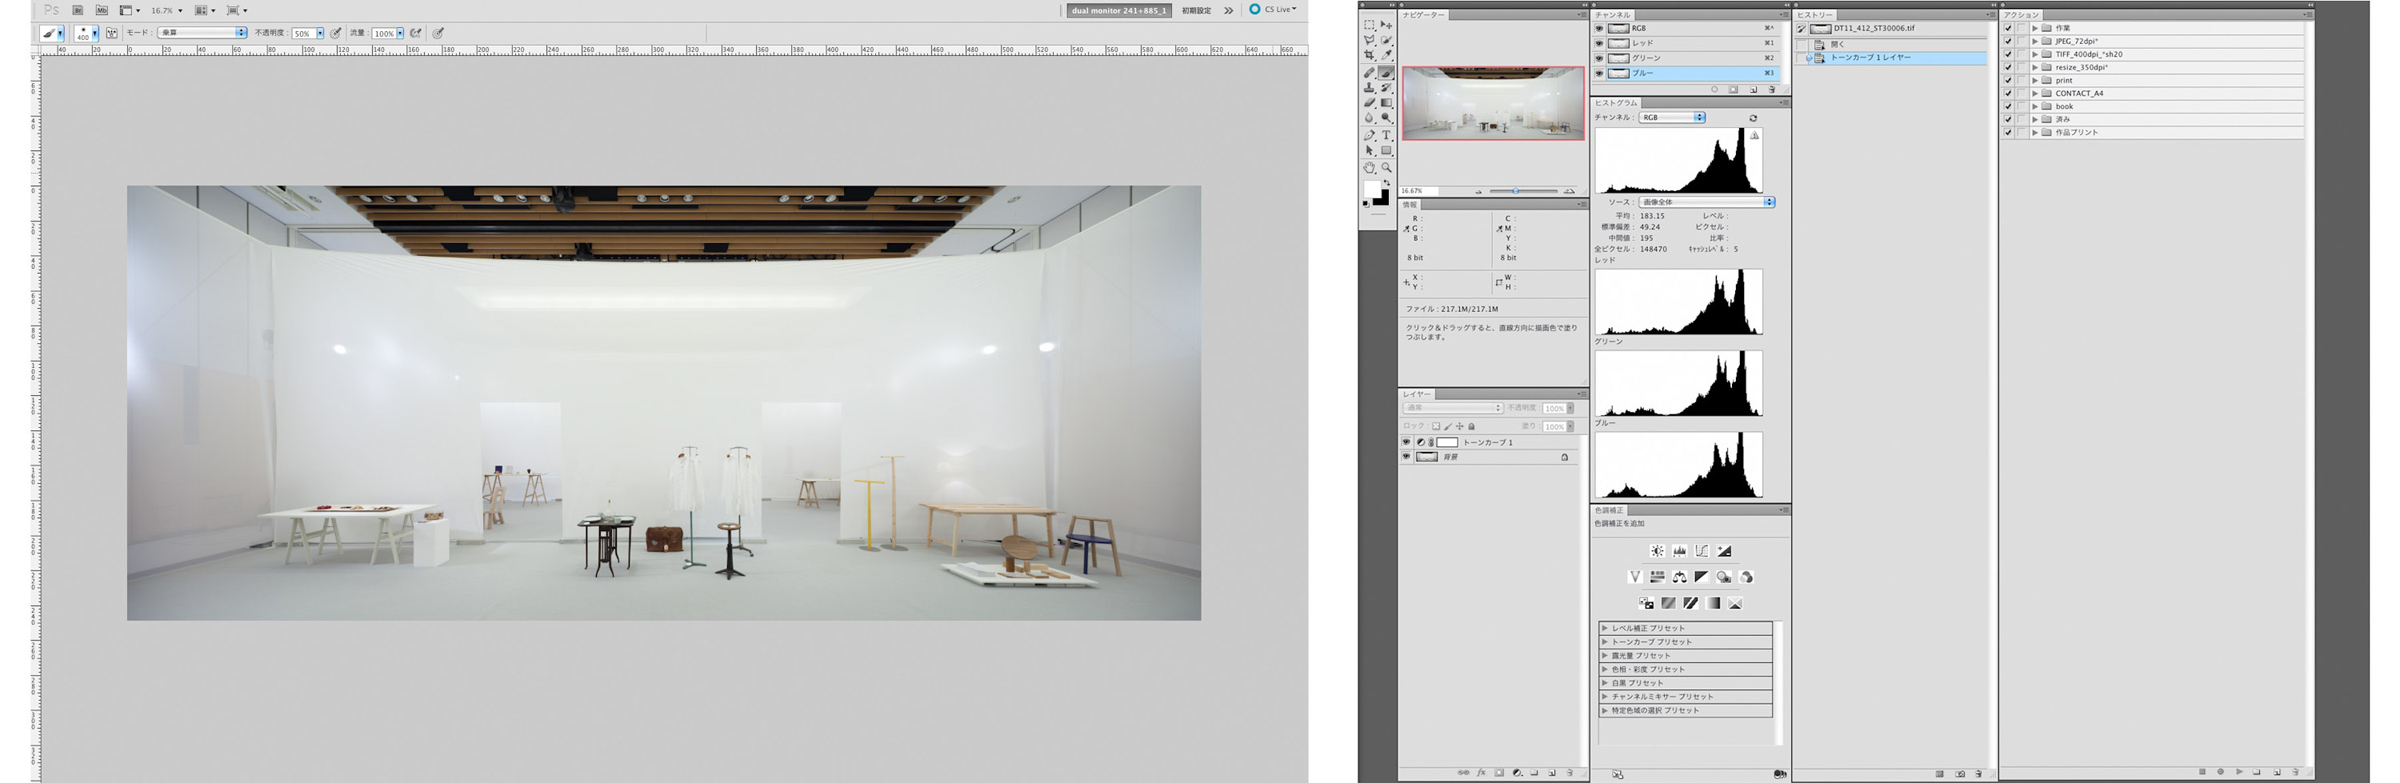Screen dimensions: 2400x783
Task: Select the Crop tool in toolbox
Action: coord(1369,56)
